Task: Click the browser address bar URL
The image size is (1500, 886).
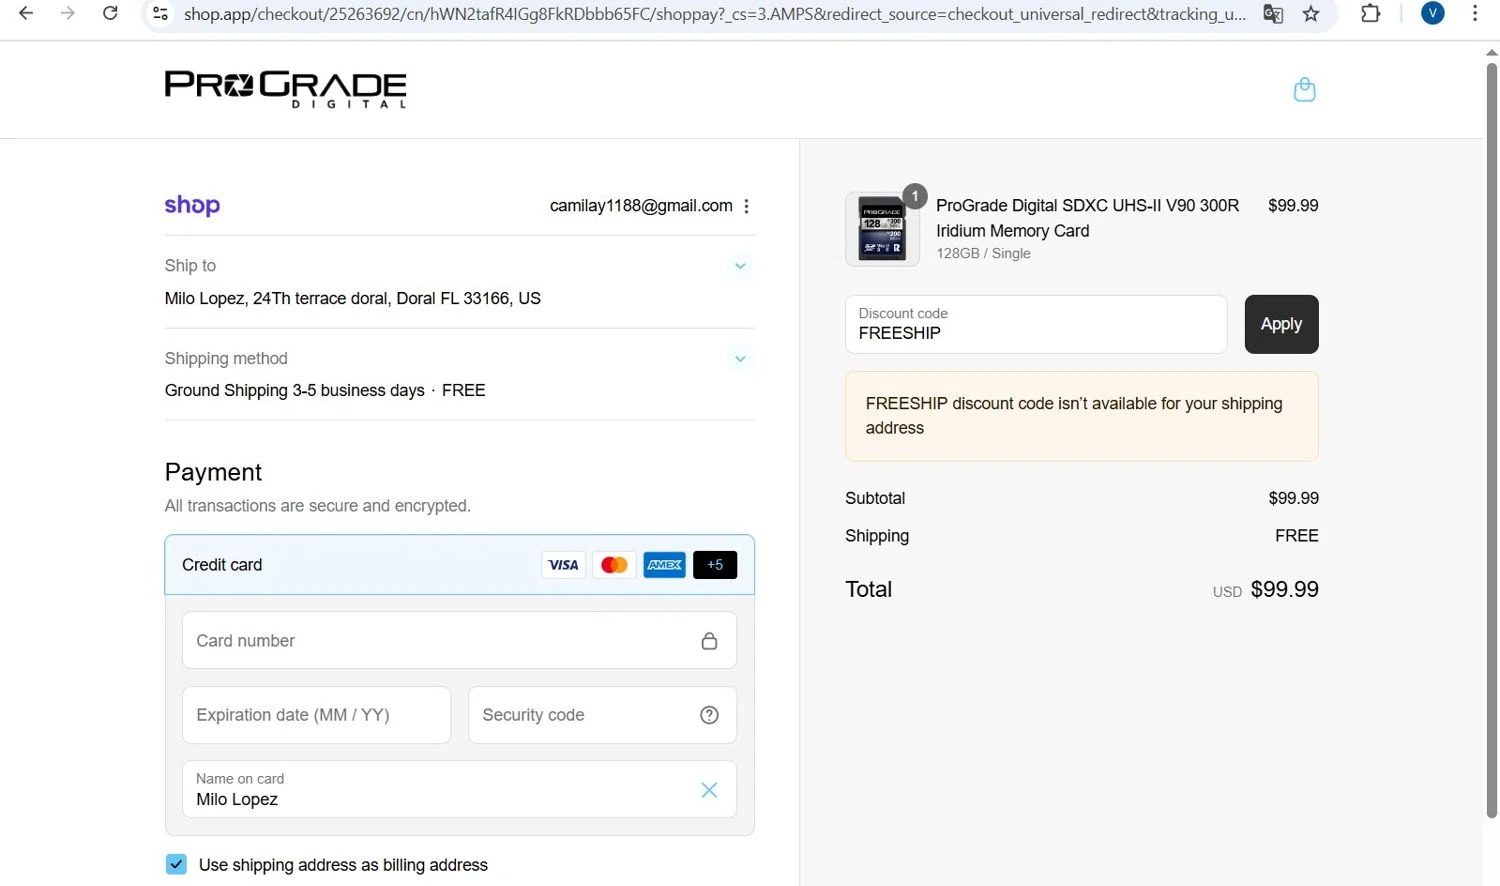Action: tap(714, 14)
